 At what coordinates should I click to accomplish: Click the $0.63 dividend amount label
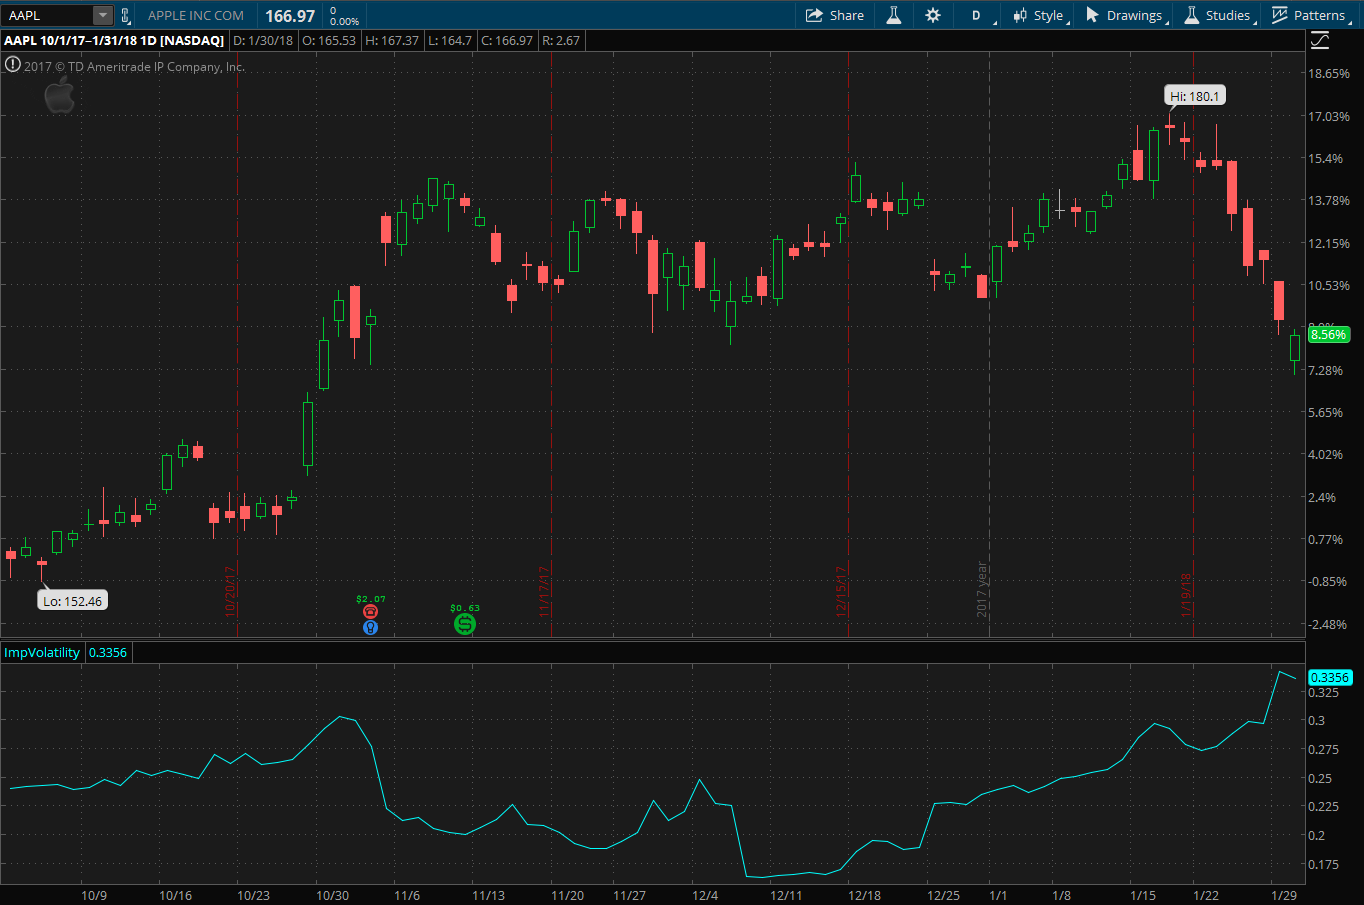point(465,608)
